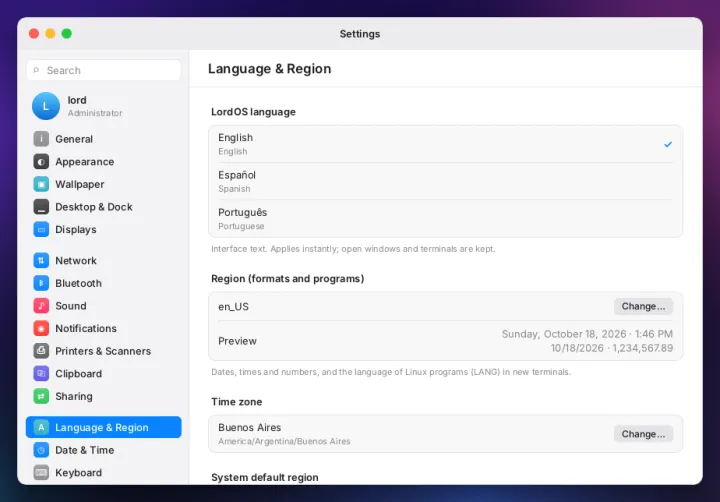Click the Sound sidebar icon
Screen dimensions: 720x502
click(x=41, y=305)
